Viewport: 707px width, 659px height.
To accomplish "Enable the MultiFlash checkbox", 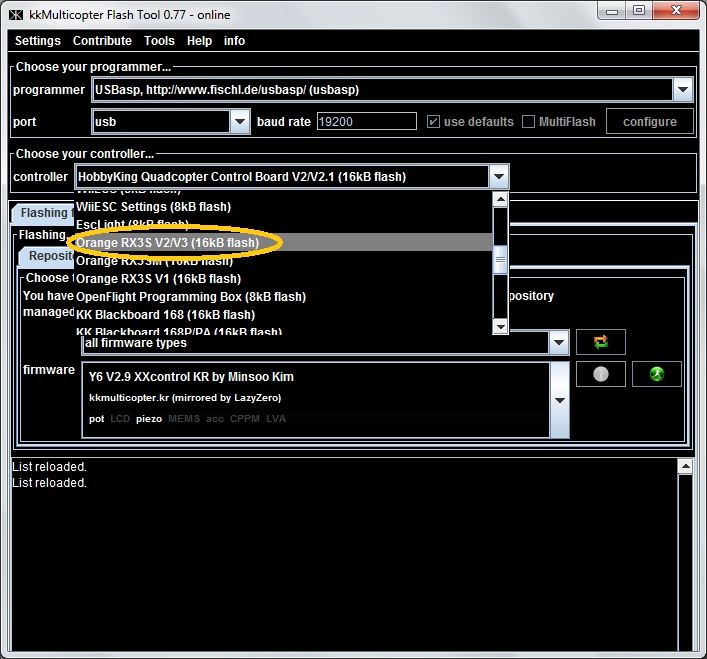I will 528,122.
